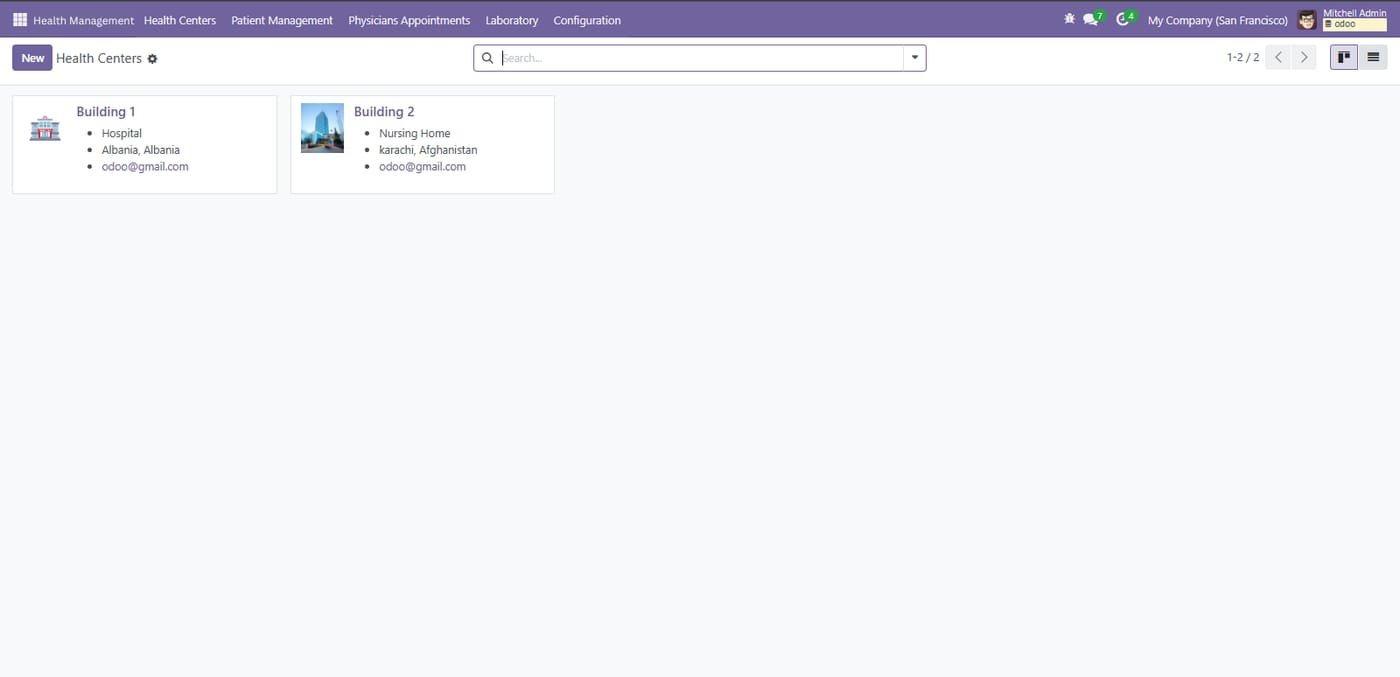Click Mitchell Admin user avatar

pos(1307,20)
